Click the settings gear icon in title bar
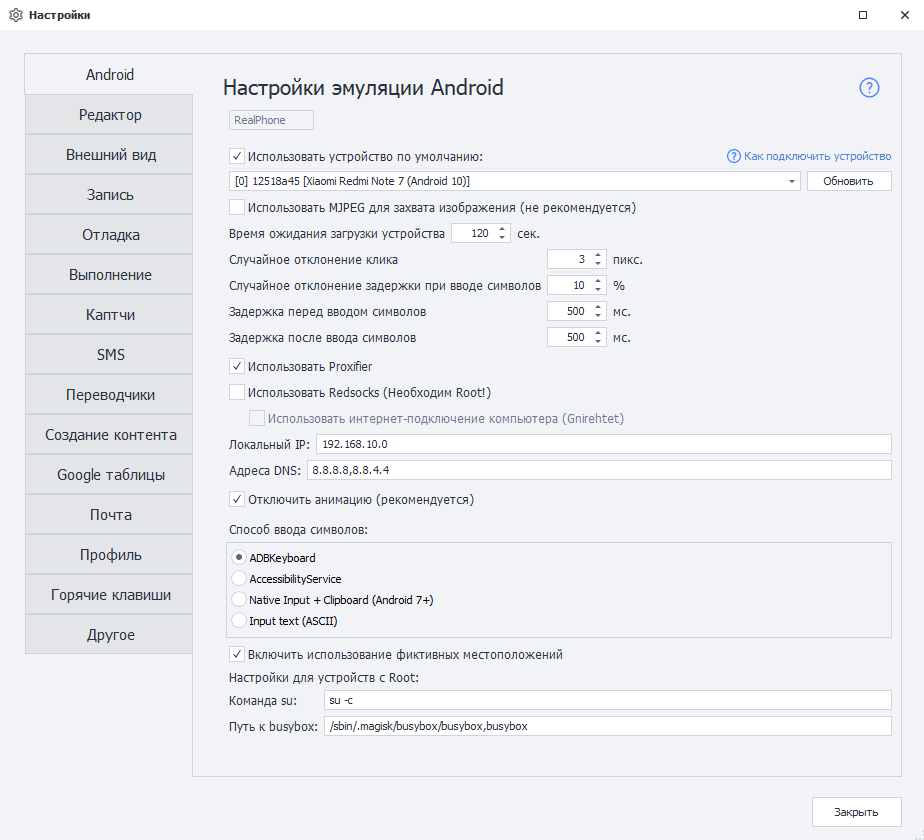 (x=16, y=15)
